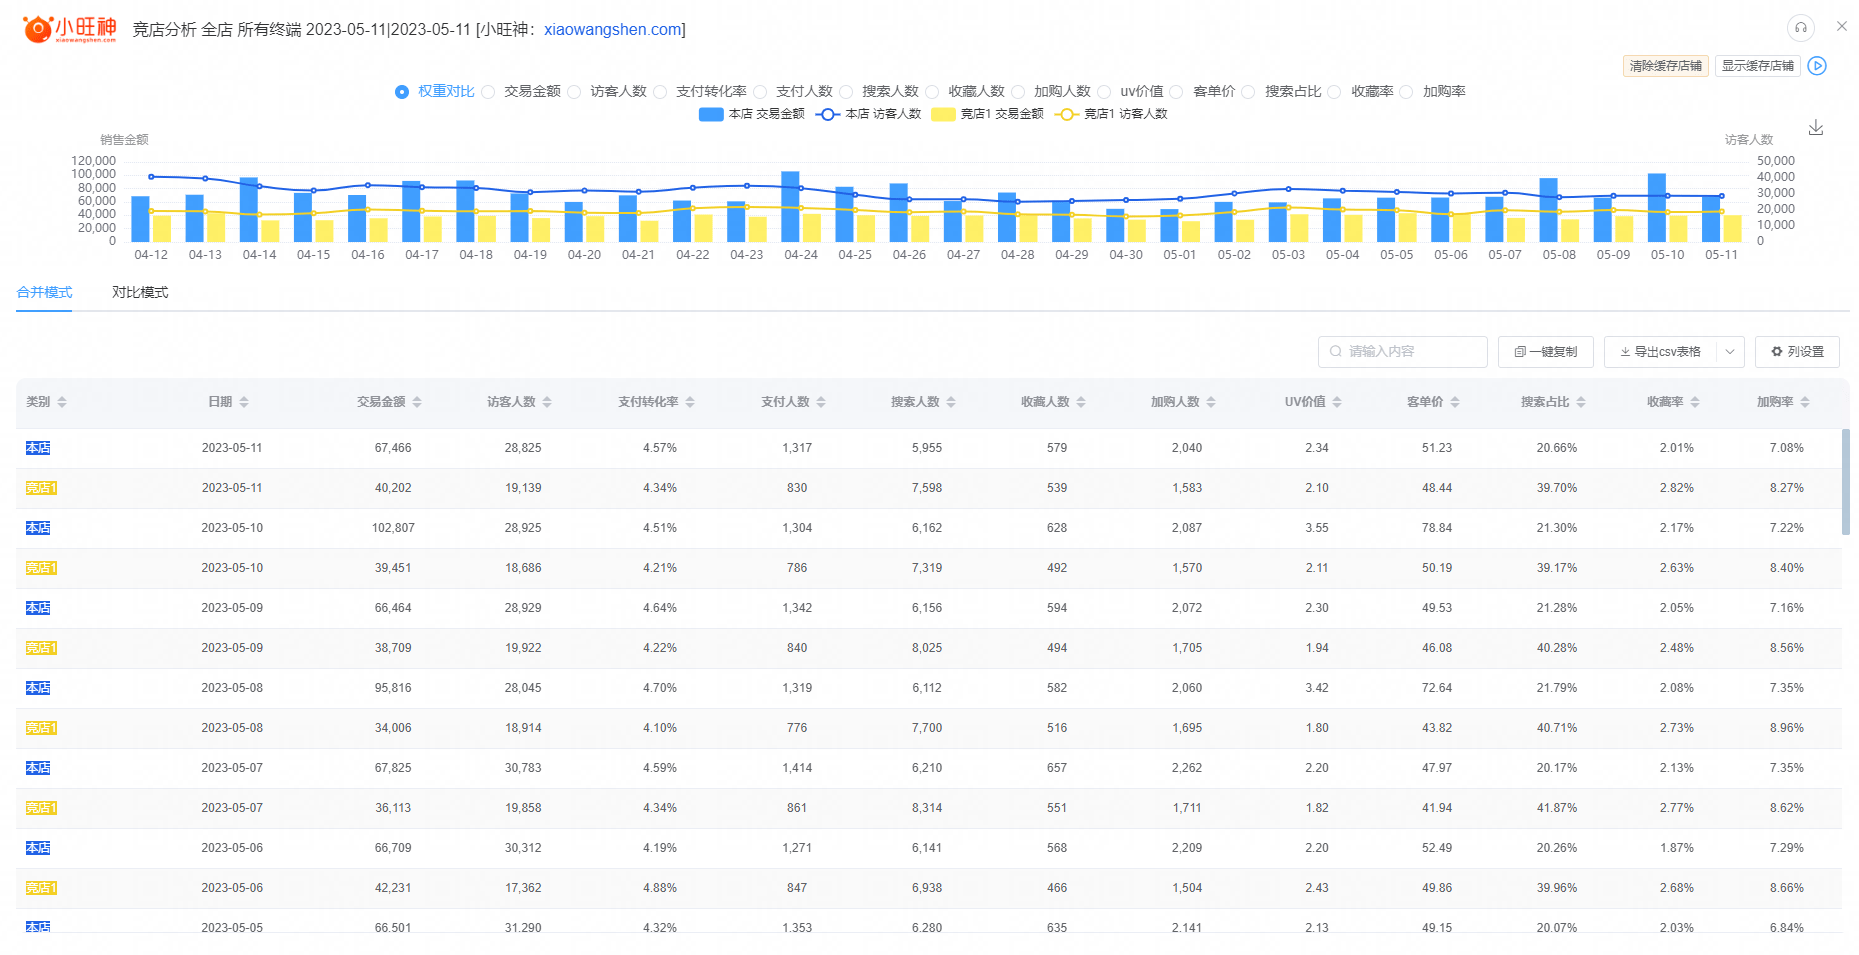The height and width of the screenshot is (955, 1859).
Task: Select the 加购率 radio button
Action: pyautogui.click(x=1407, y=92)
